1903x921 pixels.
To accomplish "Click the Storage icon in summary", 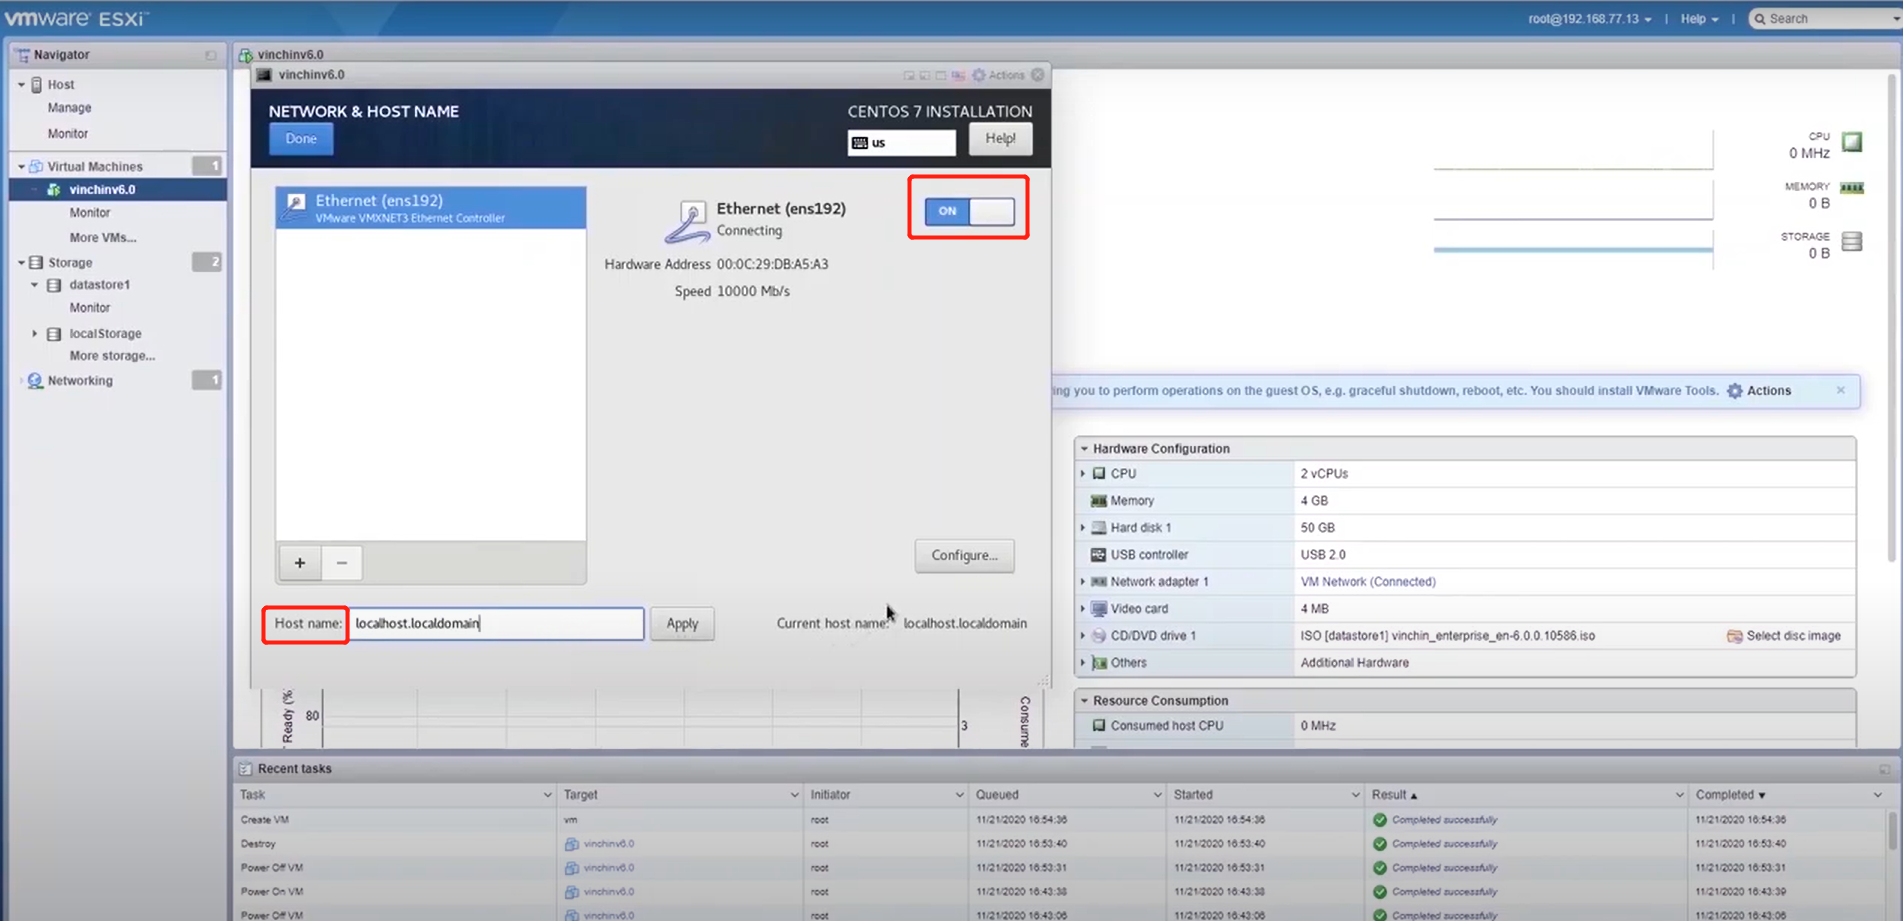I will click(x=1852, y=241).
